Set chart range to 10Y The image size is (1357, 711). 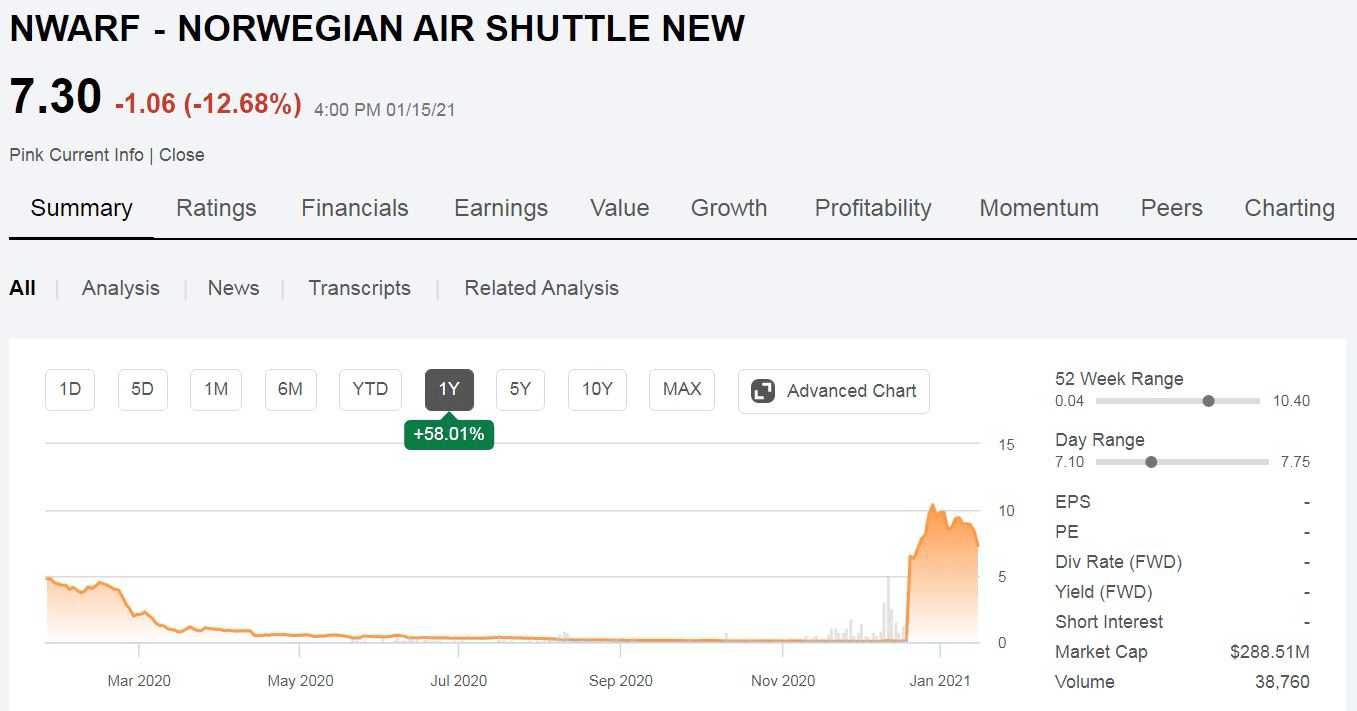coord(597,390)
